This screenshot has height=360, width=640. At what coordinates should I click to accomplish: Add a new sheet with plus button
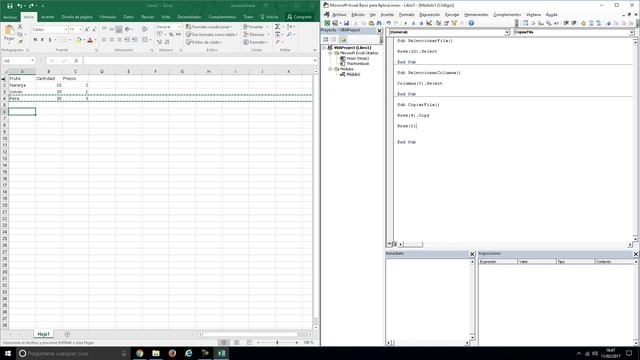tap(67, 334)
